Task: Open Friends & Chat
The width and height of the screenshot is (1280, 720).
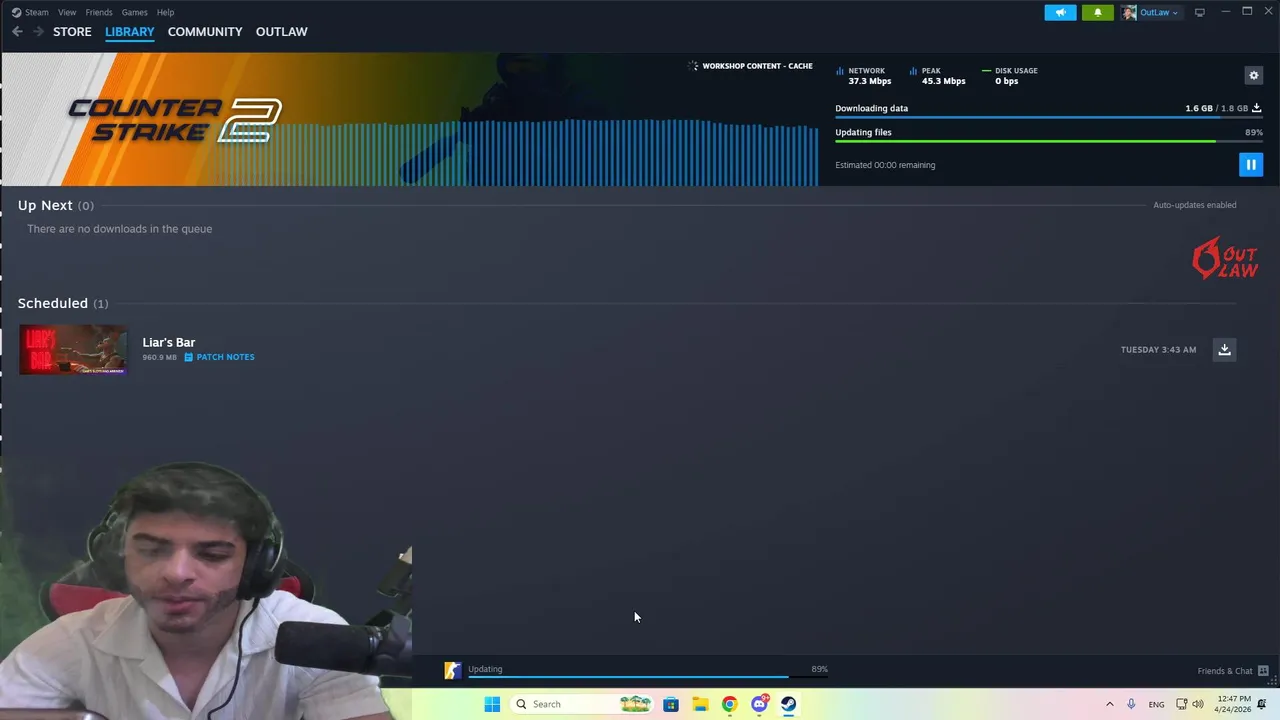Action: [1225, 671]
